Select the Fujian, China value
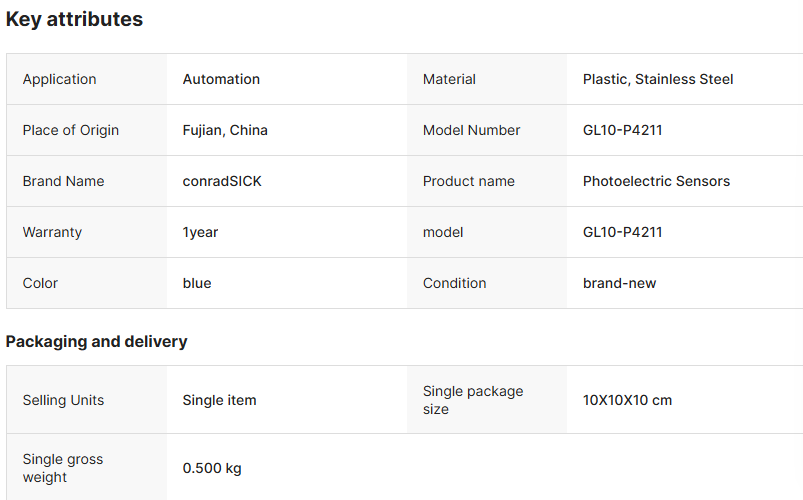 (225, 130)
